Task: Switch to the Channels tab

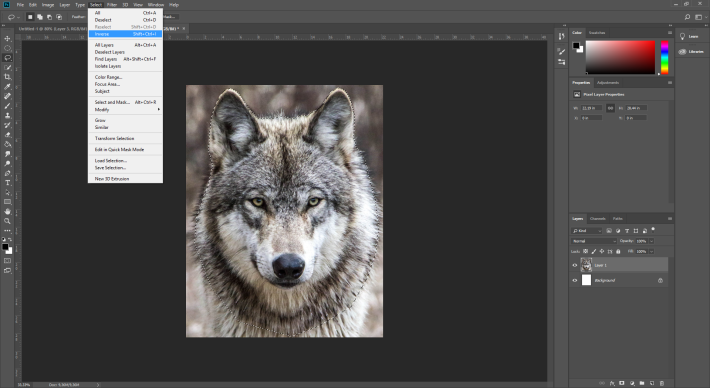Action: tap(598, 218)
